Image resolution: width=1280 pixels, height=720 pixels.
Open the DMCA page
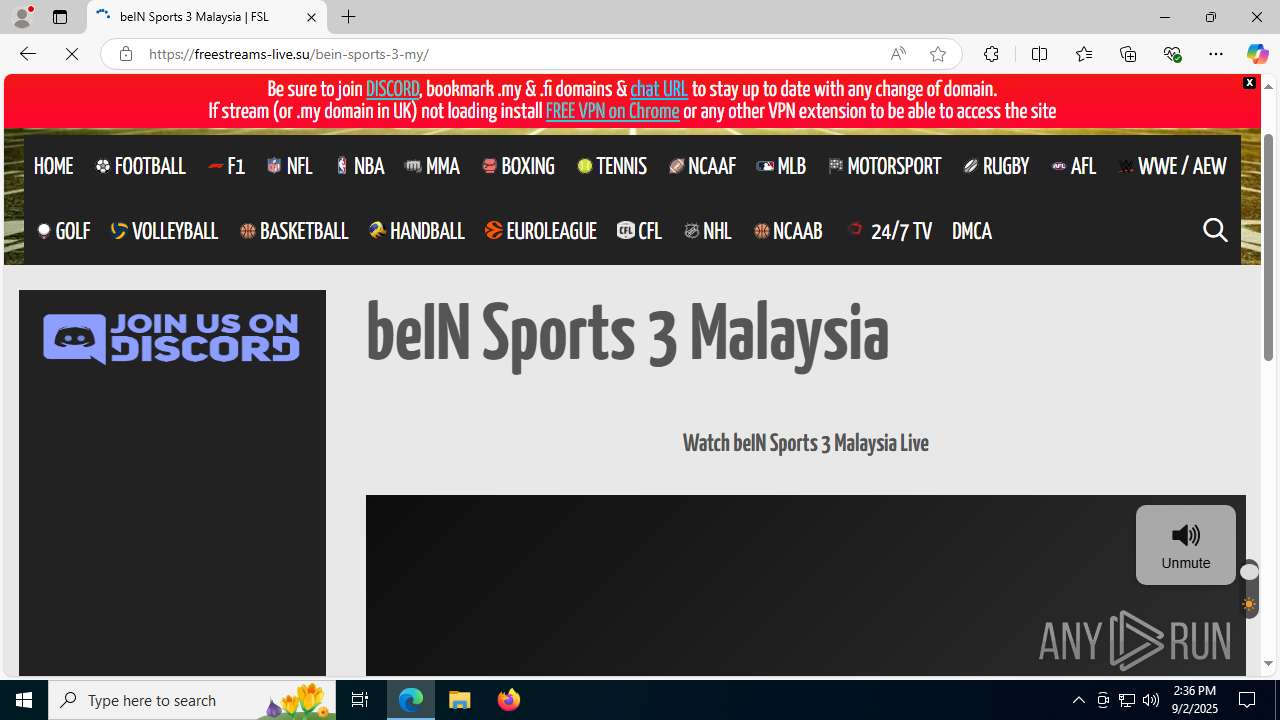[971, 231]
